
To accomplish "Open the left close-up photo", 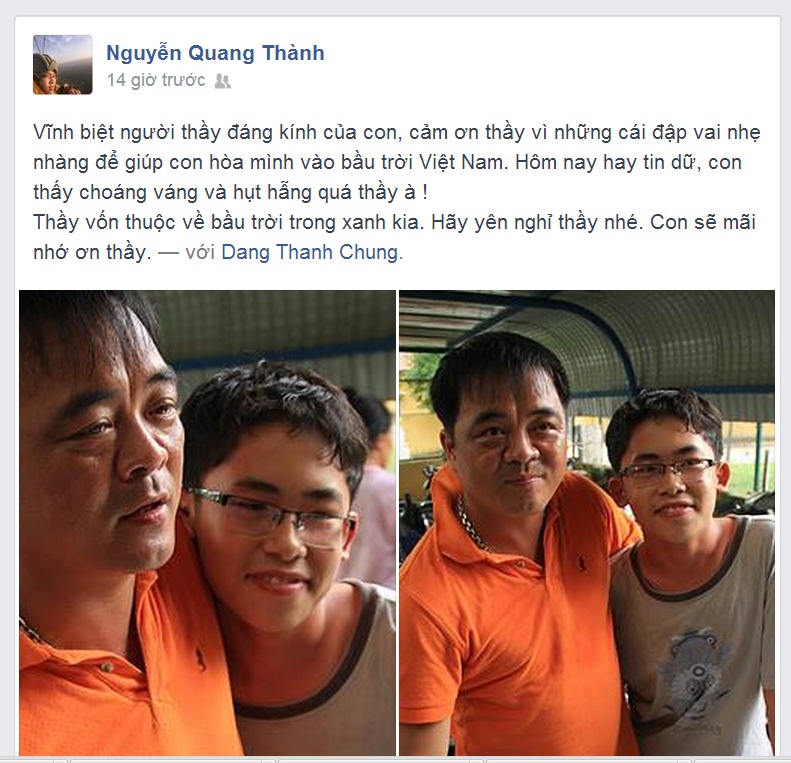I will click(207, 522).
